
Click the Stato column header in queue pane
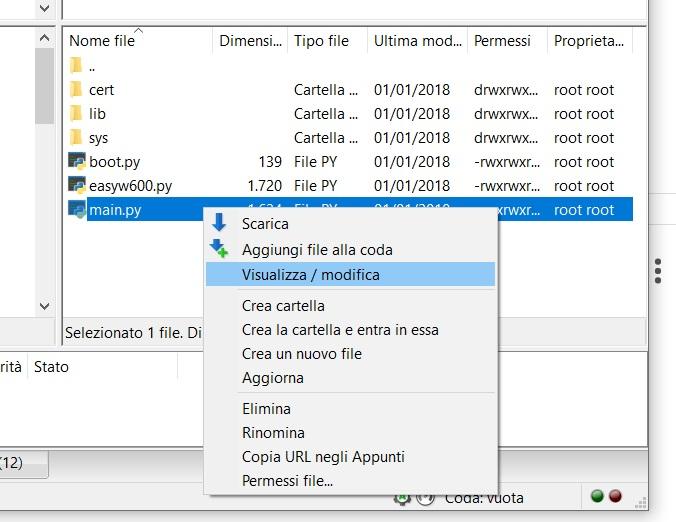point(102,367)
